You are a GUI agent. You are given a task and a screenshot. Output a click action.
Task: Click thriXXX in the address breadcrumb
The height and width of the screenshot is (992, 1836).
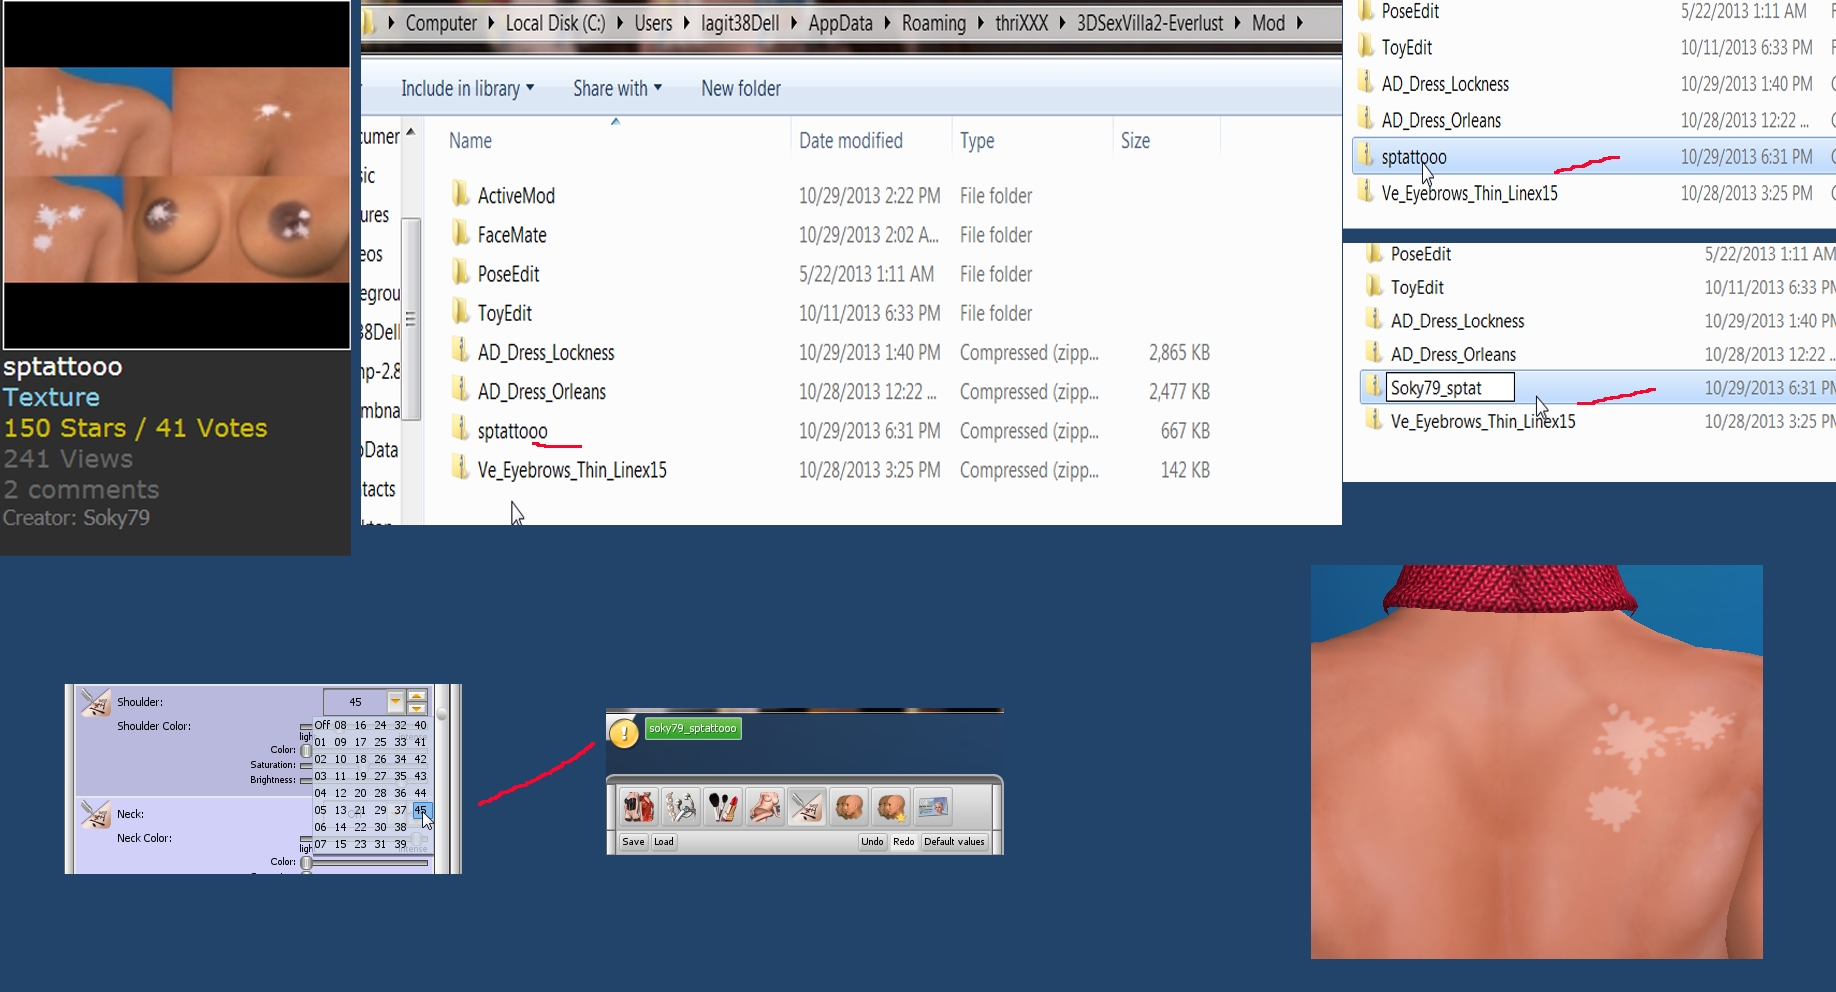tap(1021, 23)
